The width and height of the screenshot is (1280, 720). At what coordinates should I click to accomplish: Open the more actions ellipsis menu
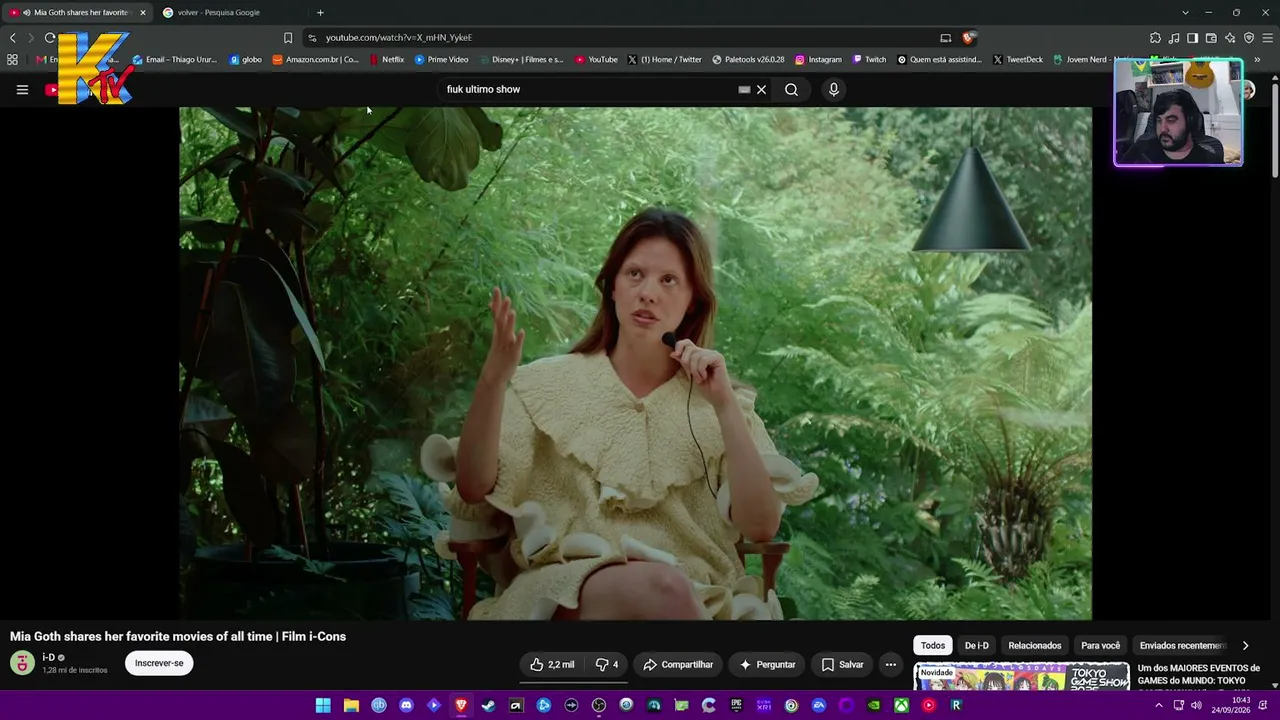[890, 664]
